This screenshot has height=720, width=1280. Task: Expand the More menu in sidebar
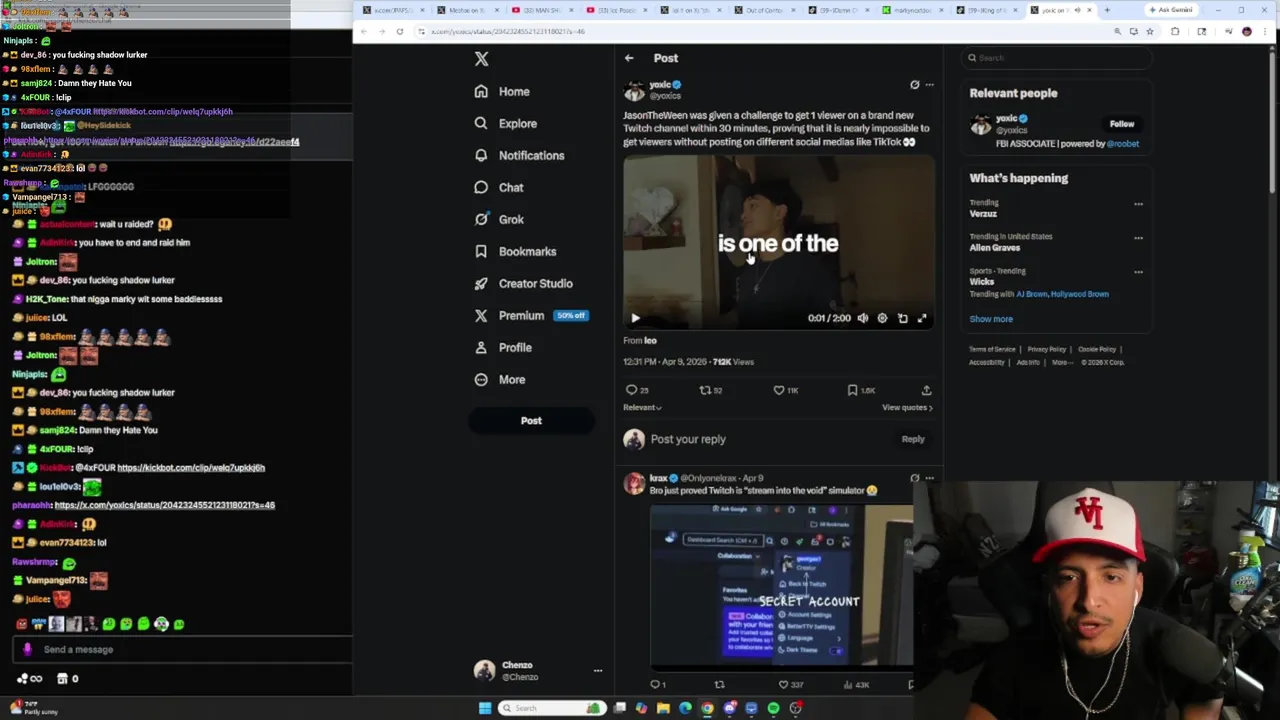499,379
